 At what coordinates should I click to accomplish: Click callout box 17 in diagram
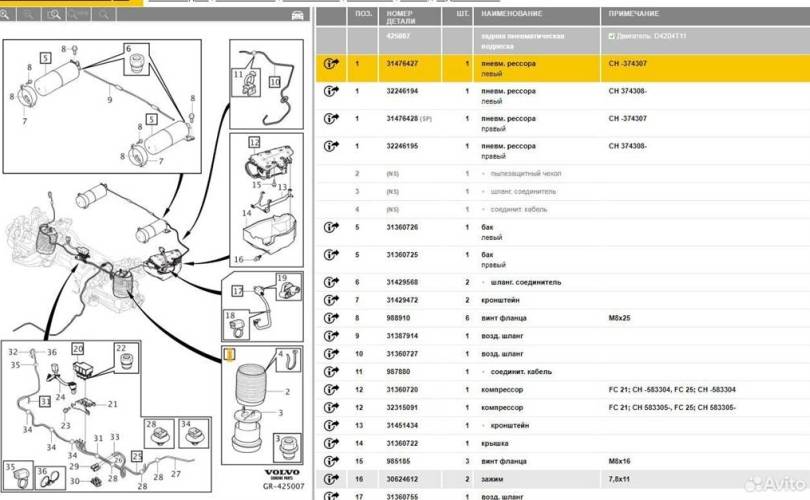(x=237, y=291)
